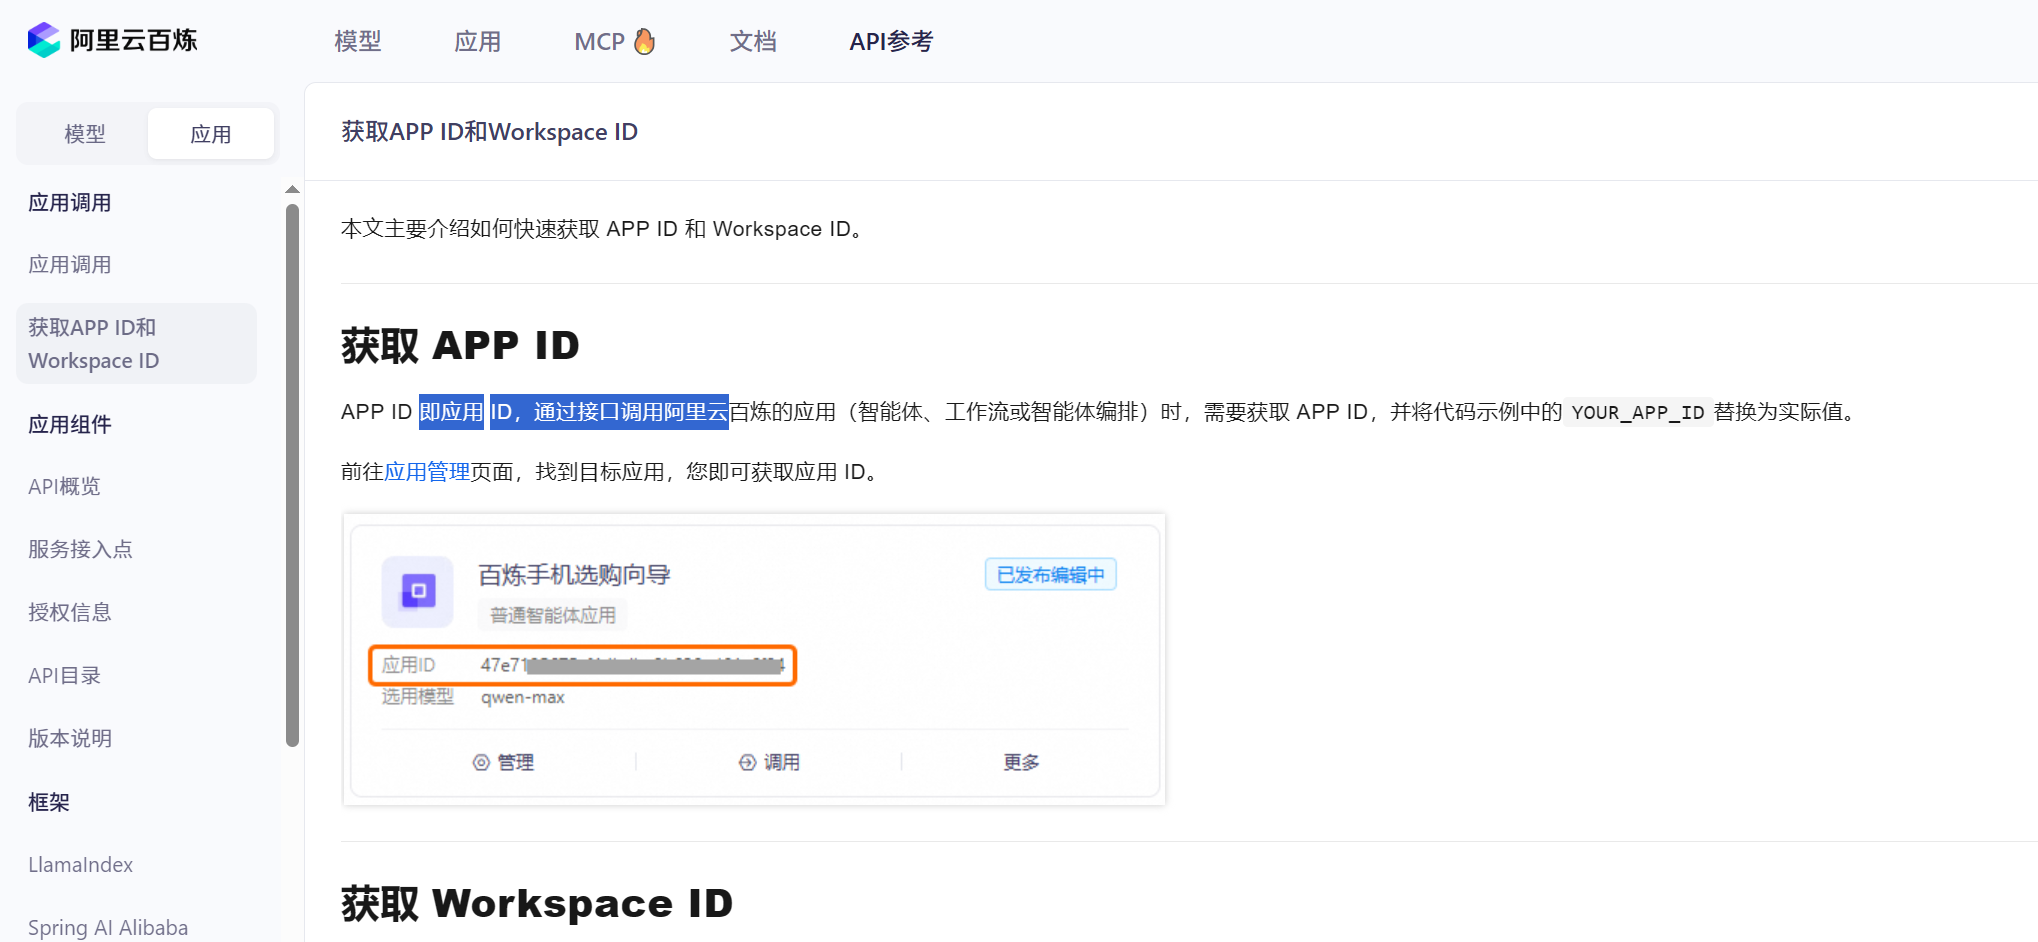
Task: Click the 获取 APP ID heading
Action: click(460, 346)
